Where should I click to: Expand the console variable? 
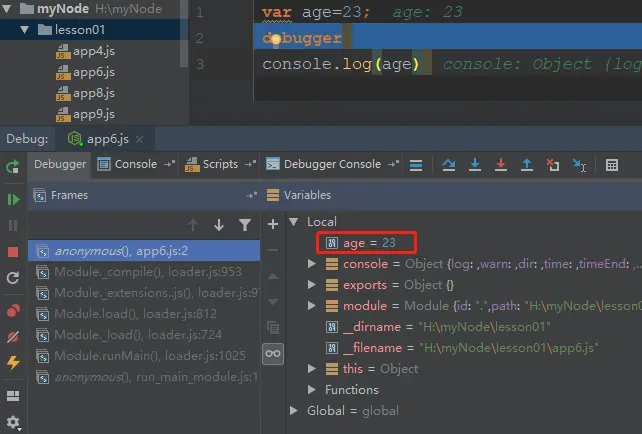(312, 264)
